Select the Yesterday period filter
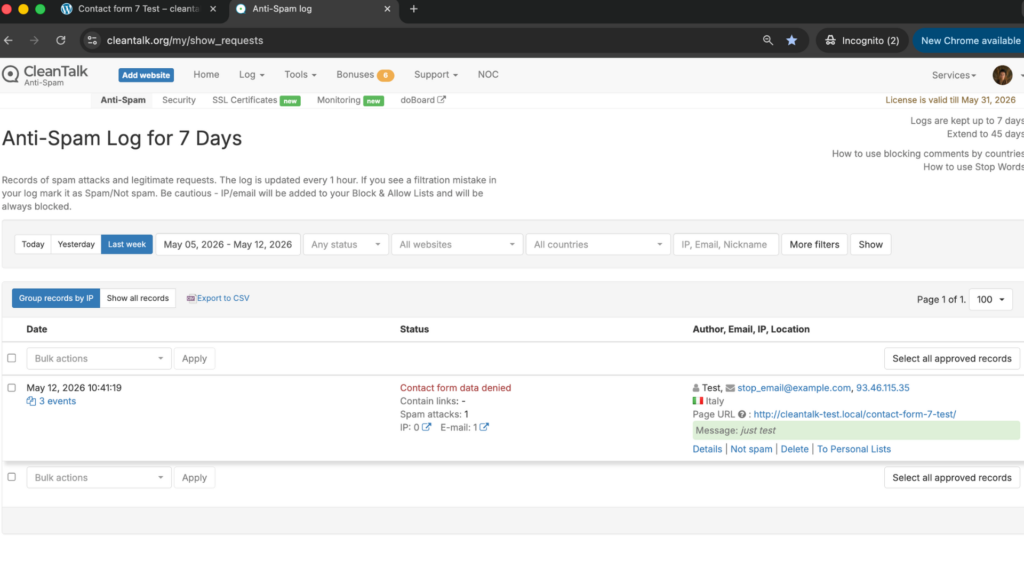Viewport: 1024px width, 576px height. pyautogui.click(x=76, y=244)
